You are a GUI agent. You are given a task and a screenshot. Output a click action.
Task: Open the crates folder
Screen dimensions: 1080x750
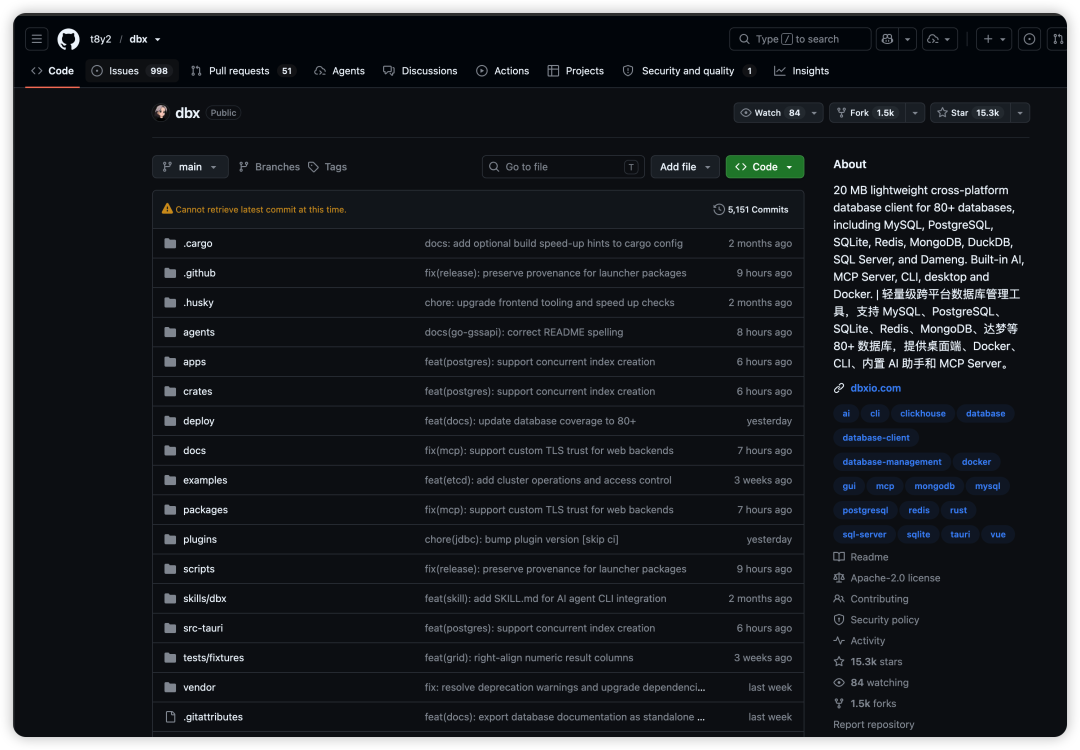pos(198,391)
